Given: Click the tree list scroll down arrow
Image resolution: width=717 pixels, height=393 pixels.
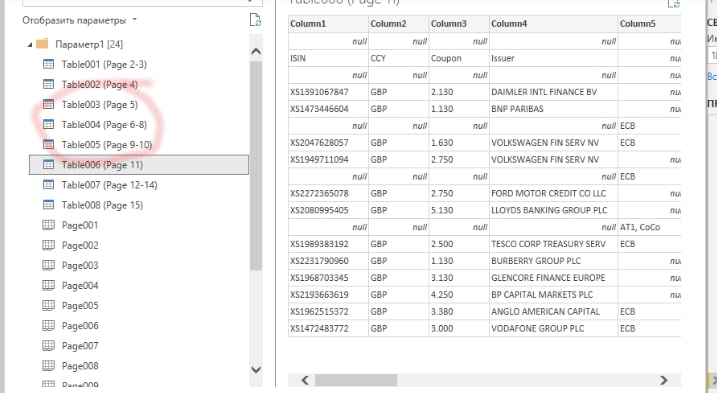Looking at the screenshot, I should point(256,369).
